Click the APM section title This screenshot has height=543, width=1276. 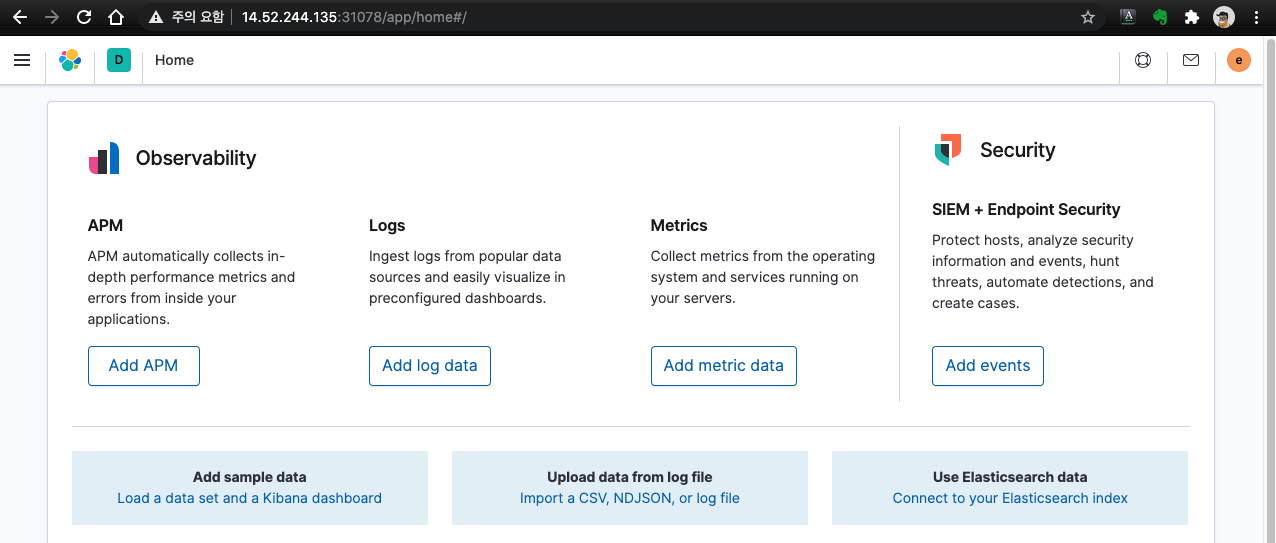[106, 226]
